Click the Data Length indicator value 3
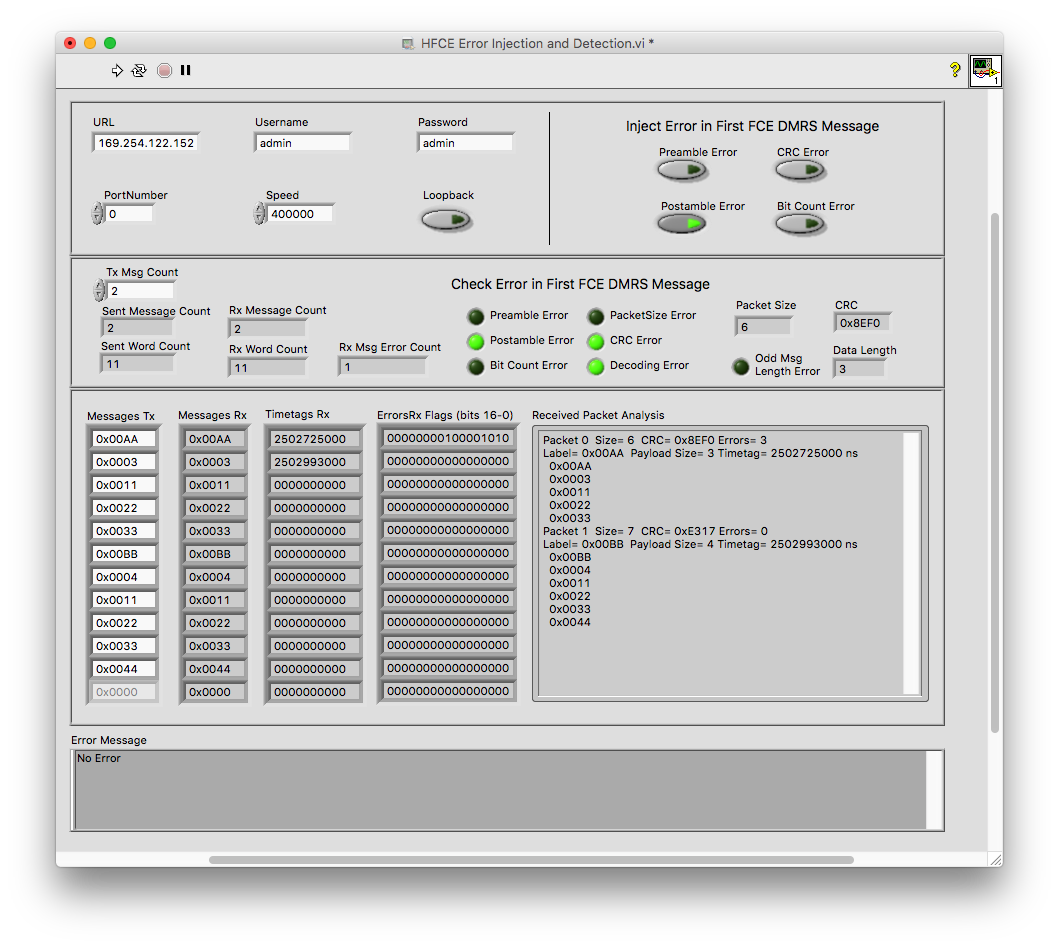 coord(858,369)
